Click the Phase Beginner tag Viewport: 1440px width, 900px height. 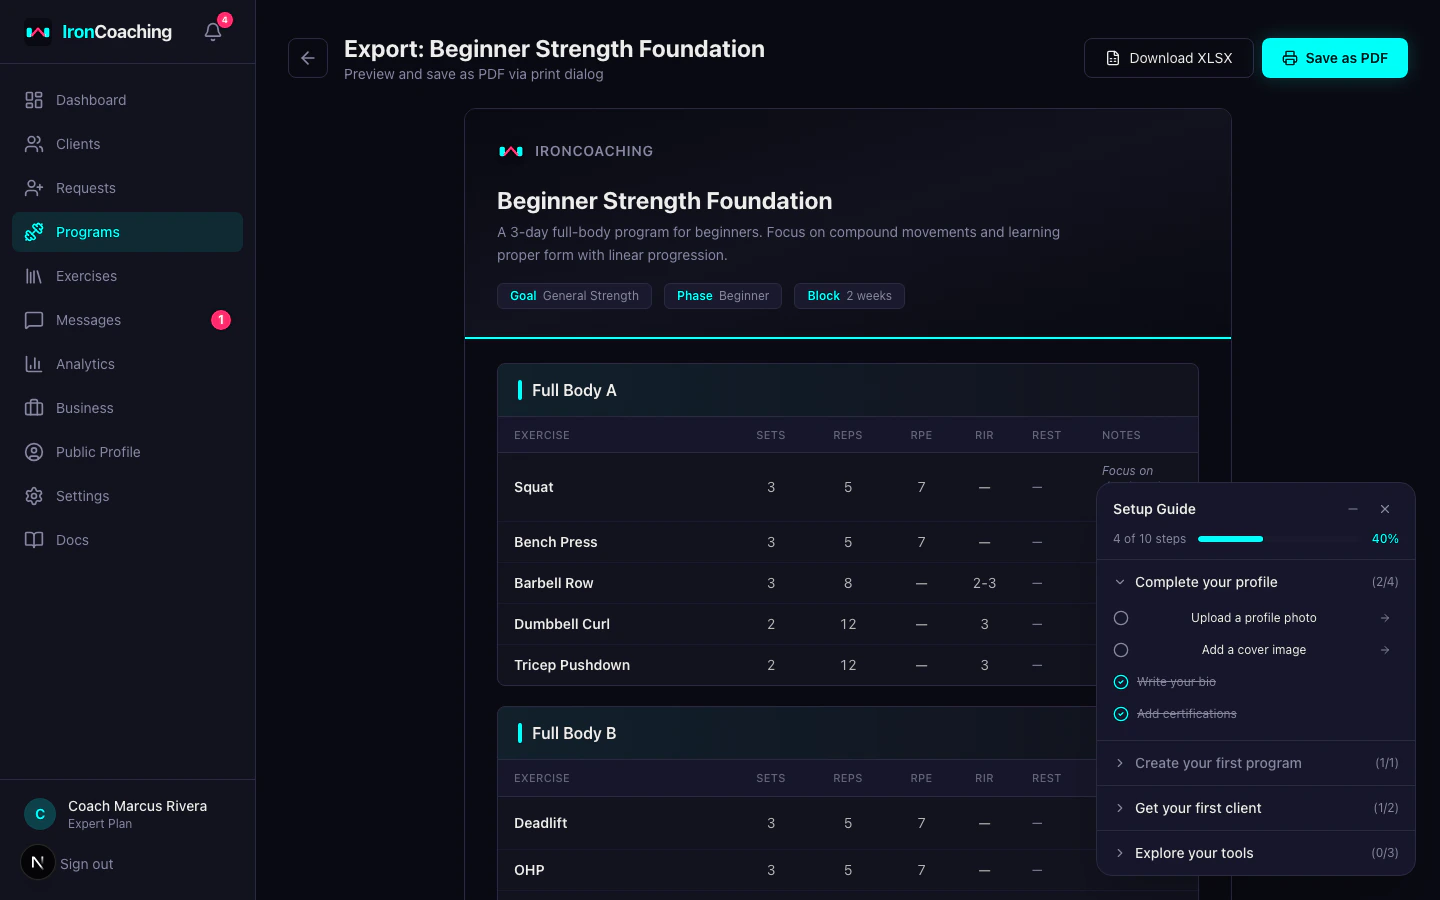(723, 296)
